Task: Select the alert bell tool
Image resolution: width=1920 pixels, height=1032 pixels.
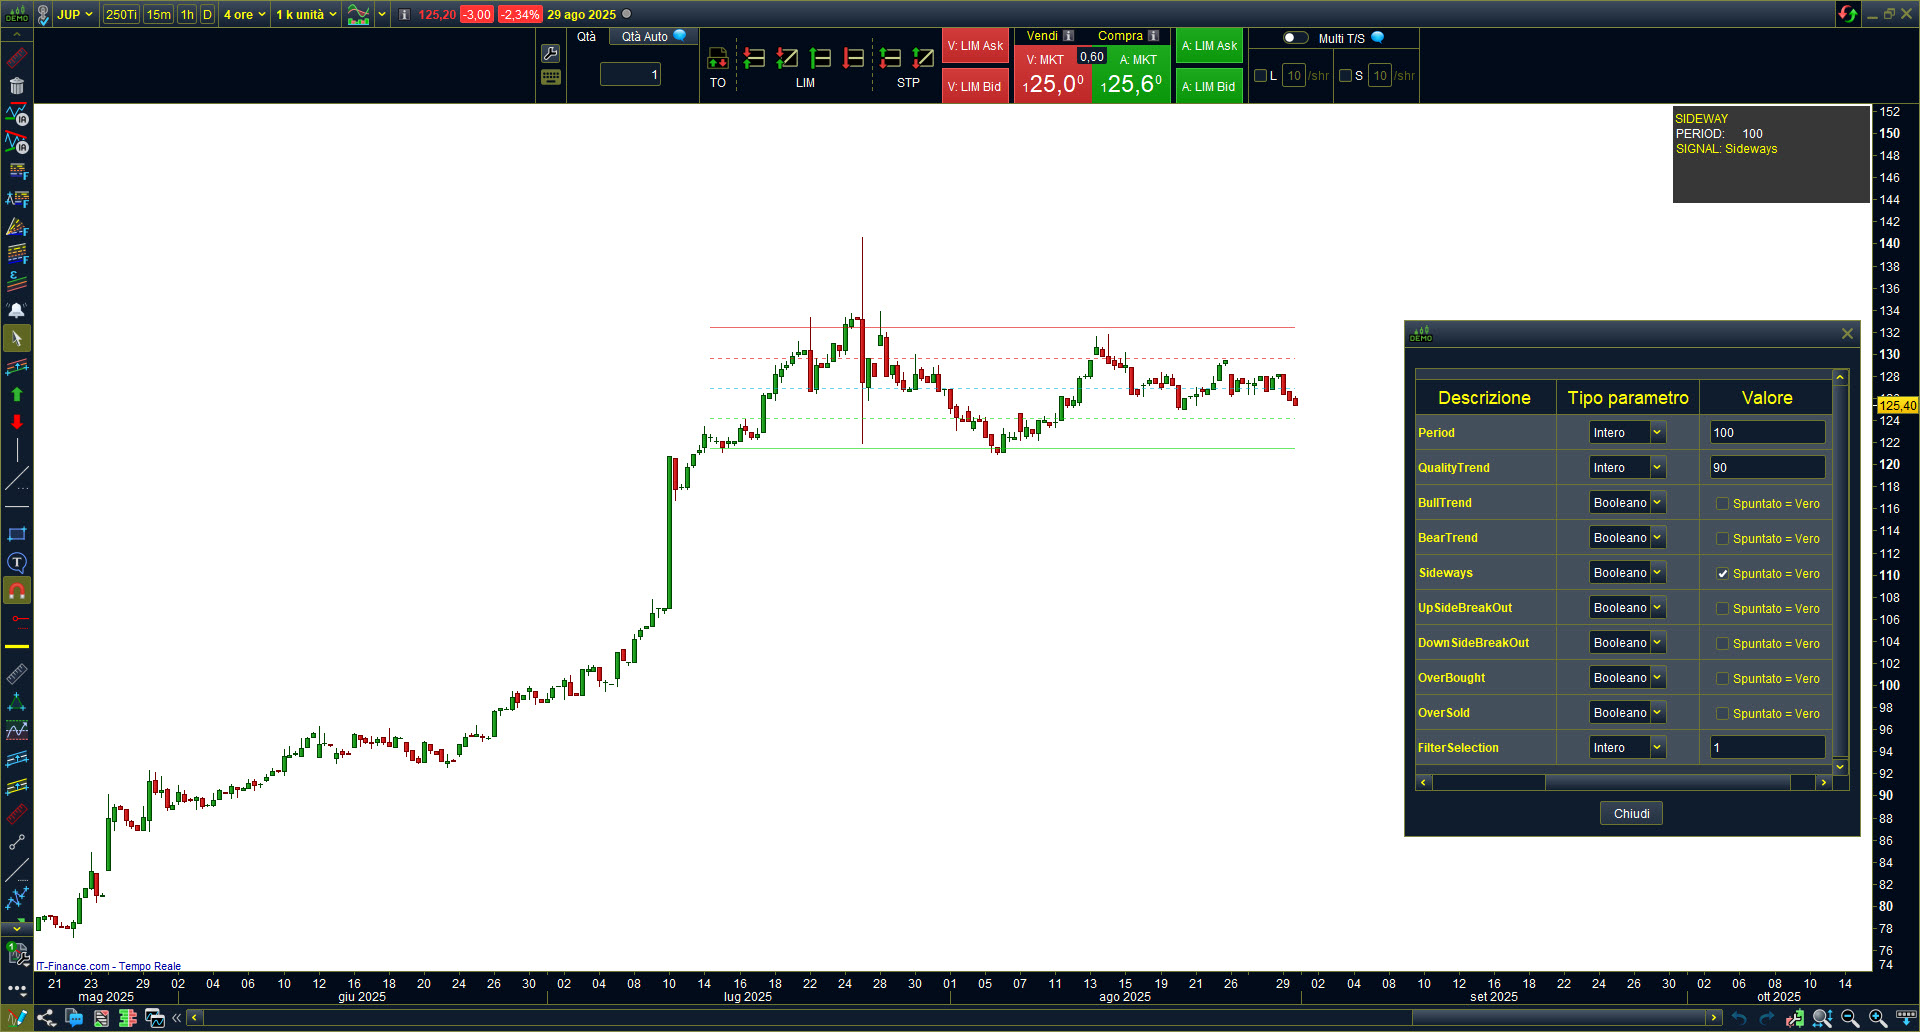Action: coord(17,310)
